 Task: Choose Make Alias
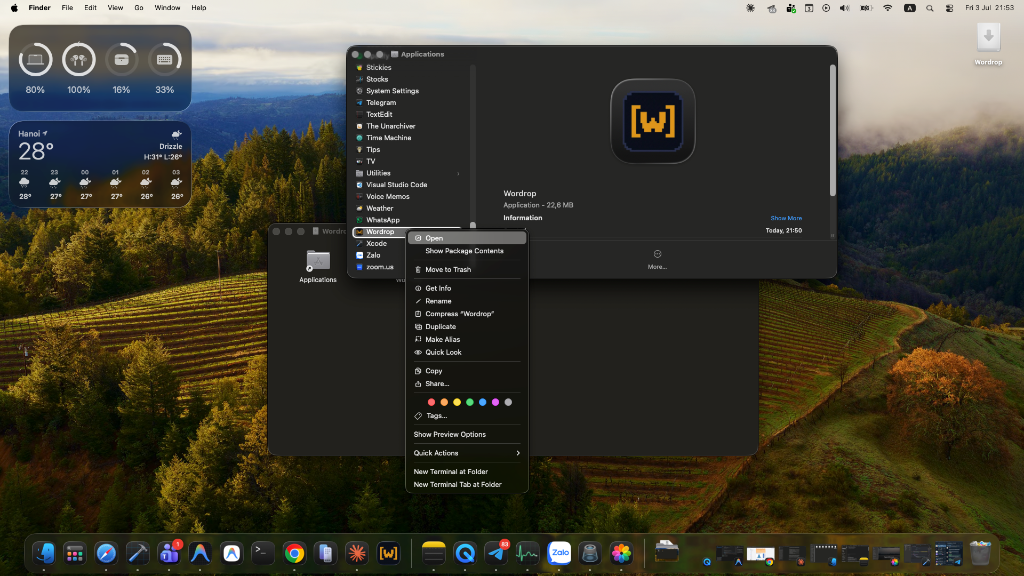(x=467, y=340)
